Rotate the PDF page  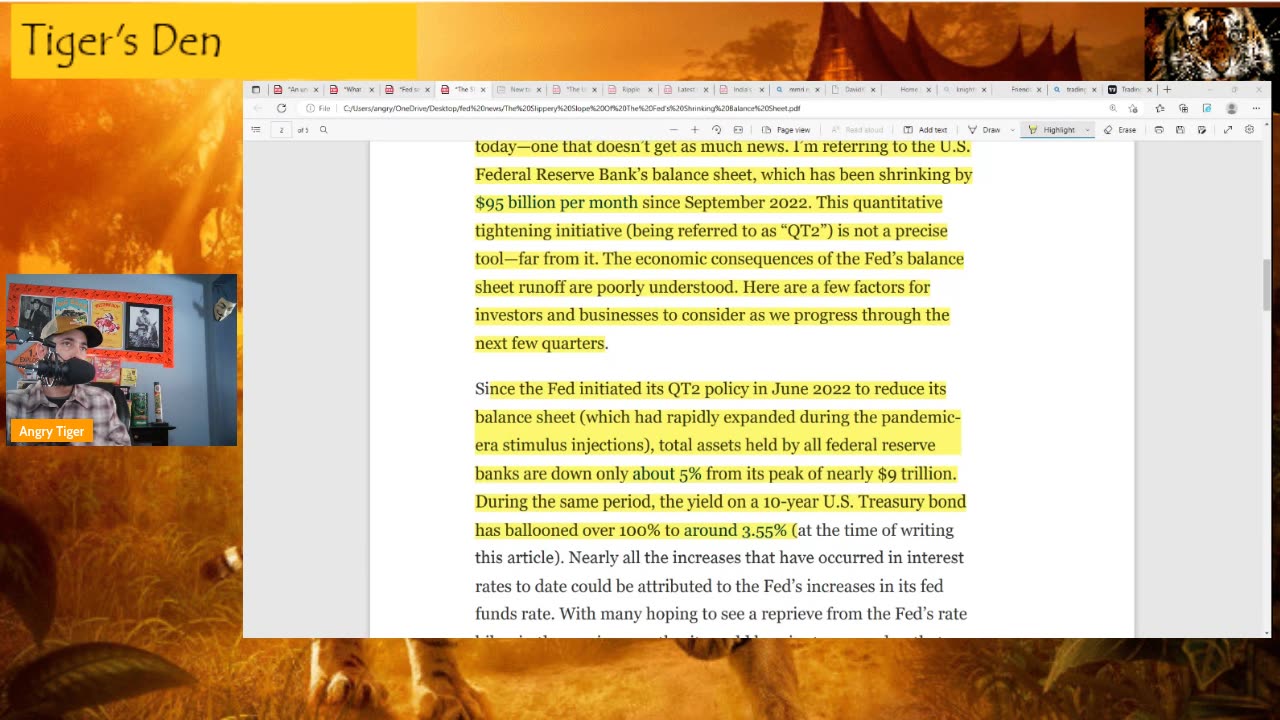tap(716, 130)
